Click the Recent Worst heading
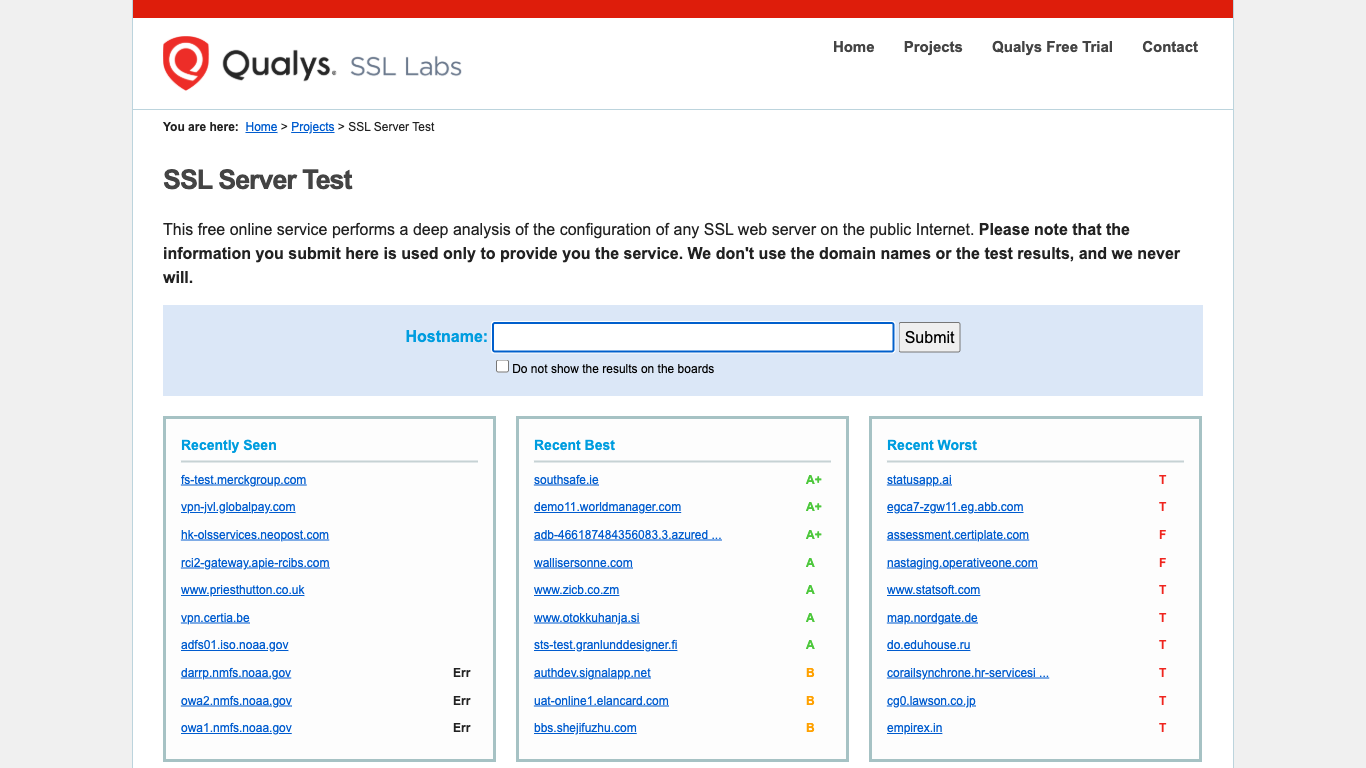Screen dimensions: 1366x768 point(932,445)
